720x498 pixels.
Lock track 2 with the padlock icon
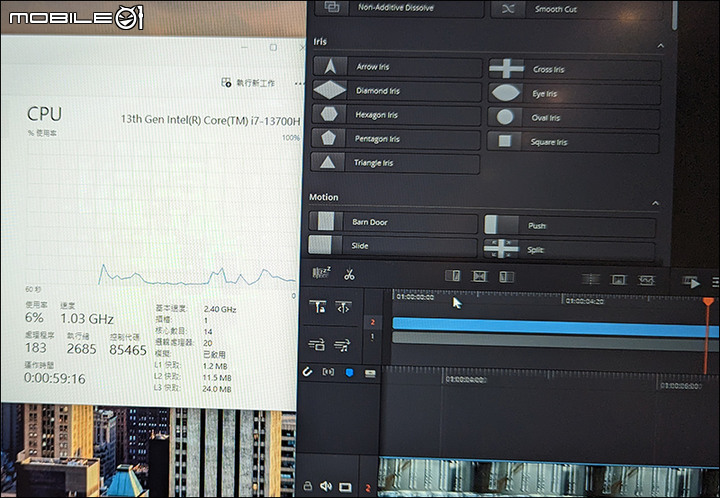[x=308, y=486]
